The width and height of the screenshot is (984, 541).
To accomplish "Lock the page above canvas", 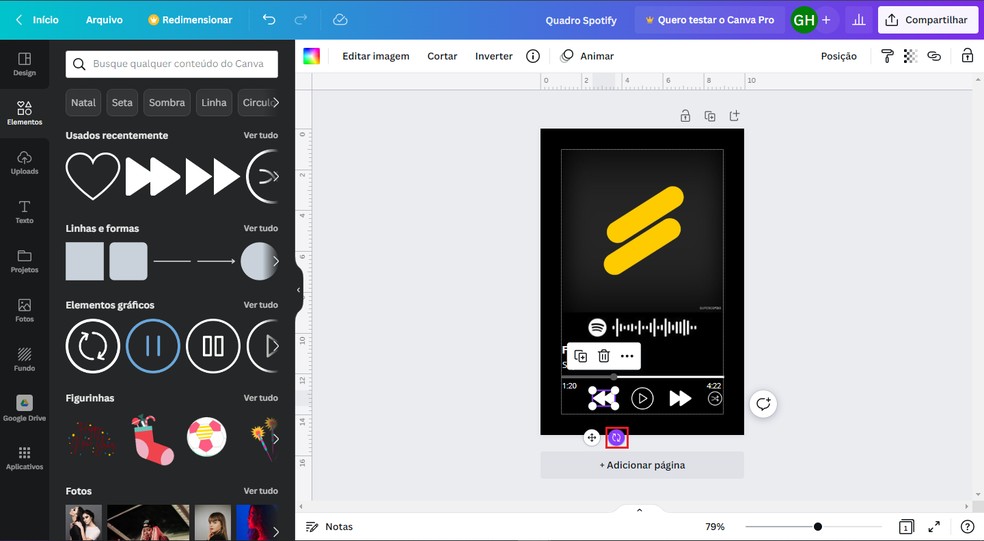I will click(x=685, y=116).
